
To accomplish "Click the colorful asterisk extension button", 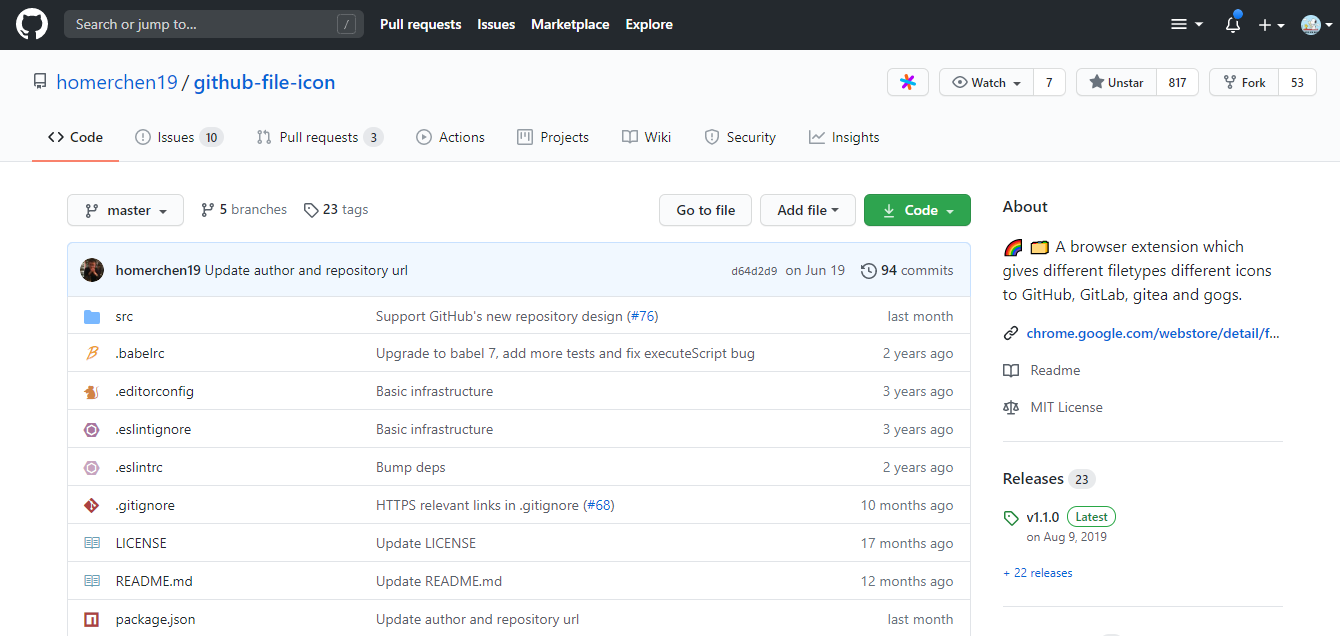I will click(908, 82).
